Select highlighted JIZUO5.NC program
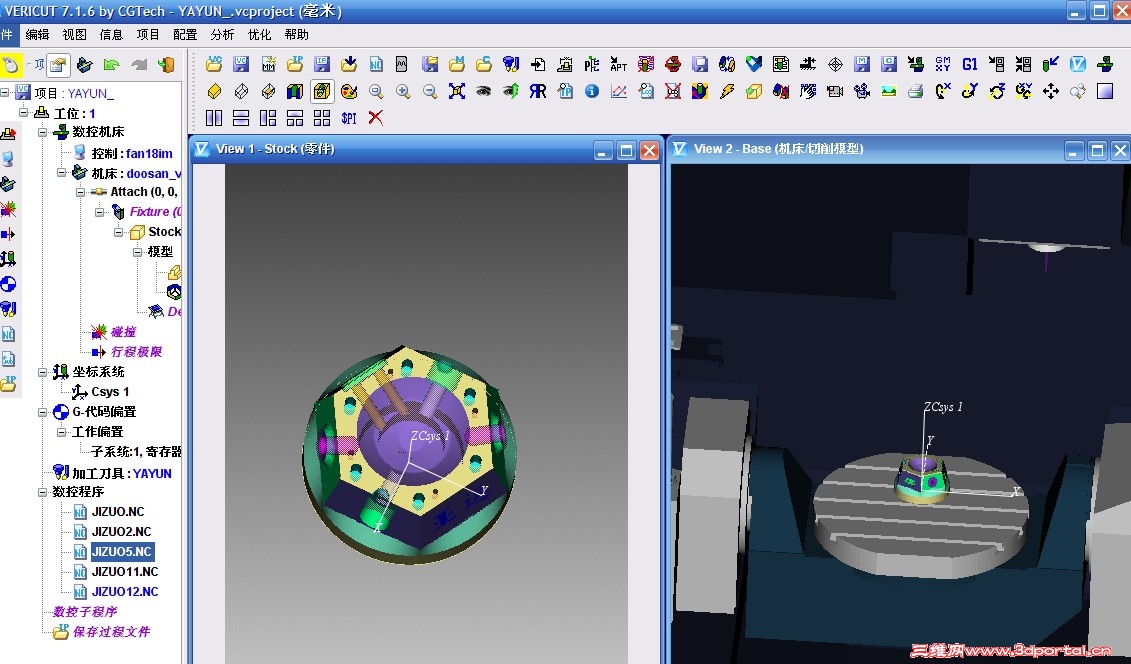1131x664 pixels. [122, 552]
